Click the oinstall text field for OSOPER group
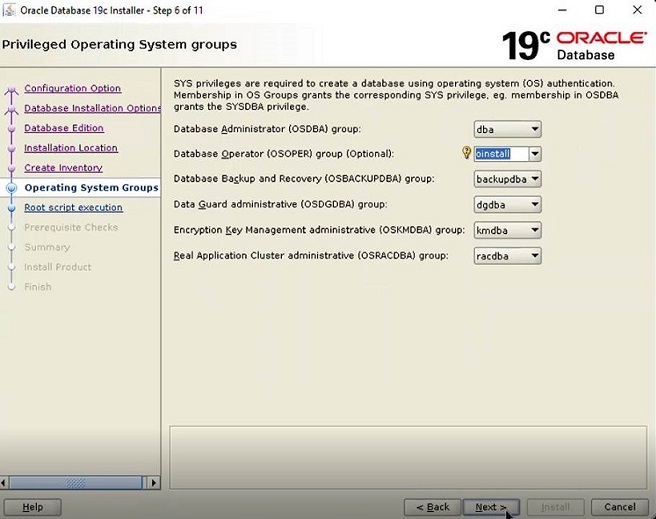This screenshot has width=656, height=519. 501,154
